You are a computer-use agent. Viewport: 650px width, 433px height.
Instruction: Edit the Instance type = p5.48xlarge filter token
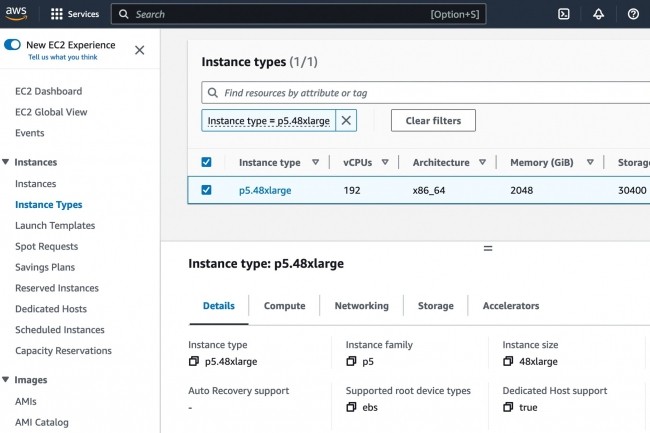(269, 121)
